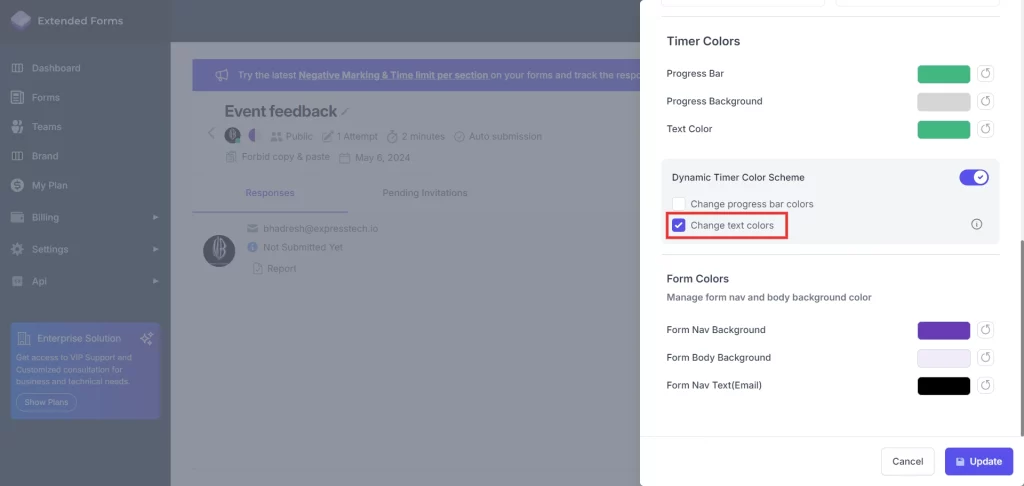Click the 1 Attempt label
Image resolution: width=1024 pixels, height=486 pixels.
click(x=357, y=137)
